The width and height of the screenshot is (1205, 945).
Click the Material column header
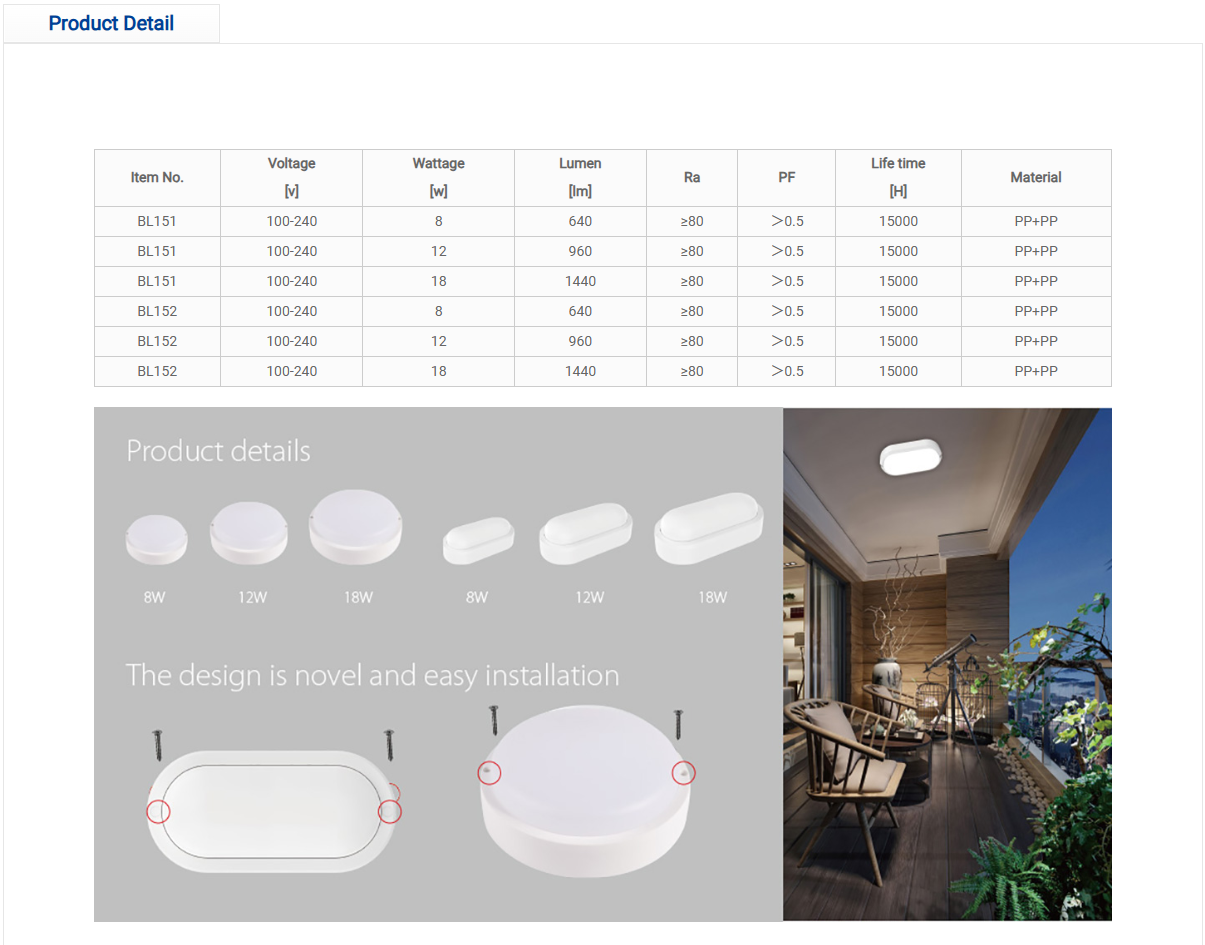(1036, 178)
